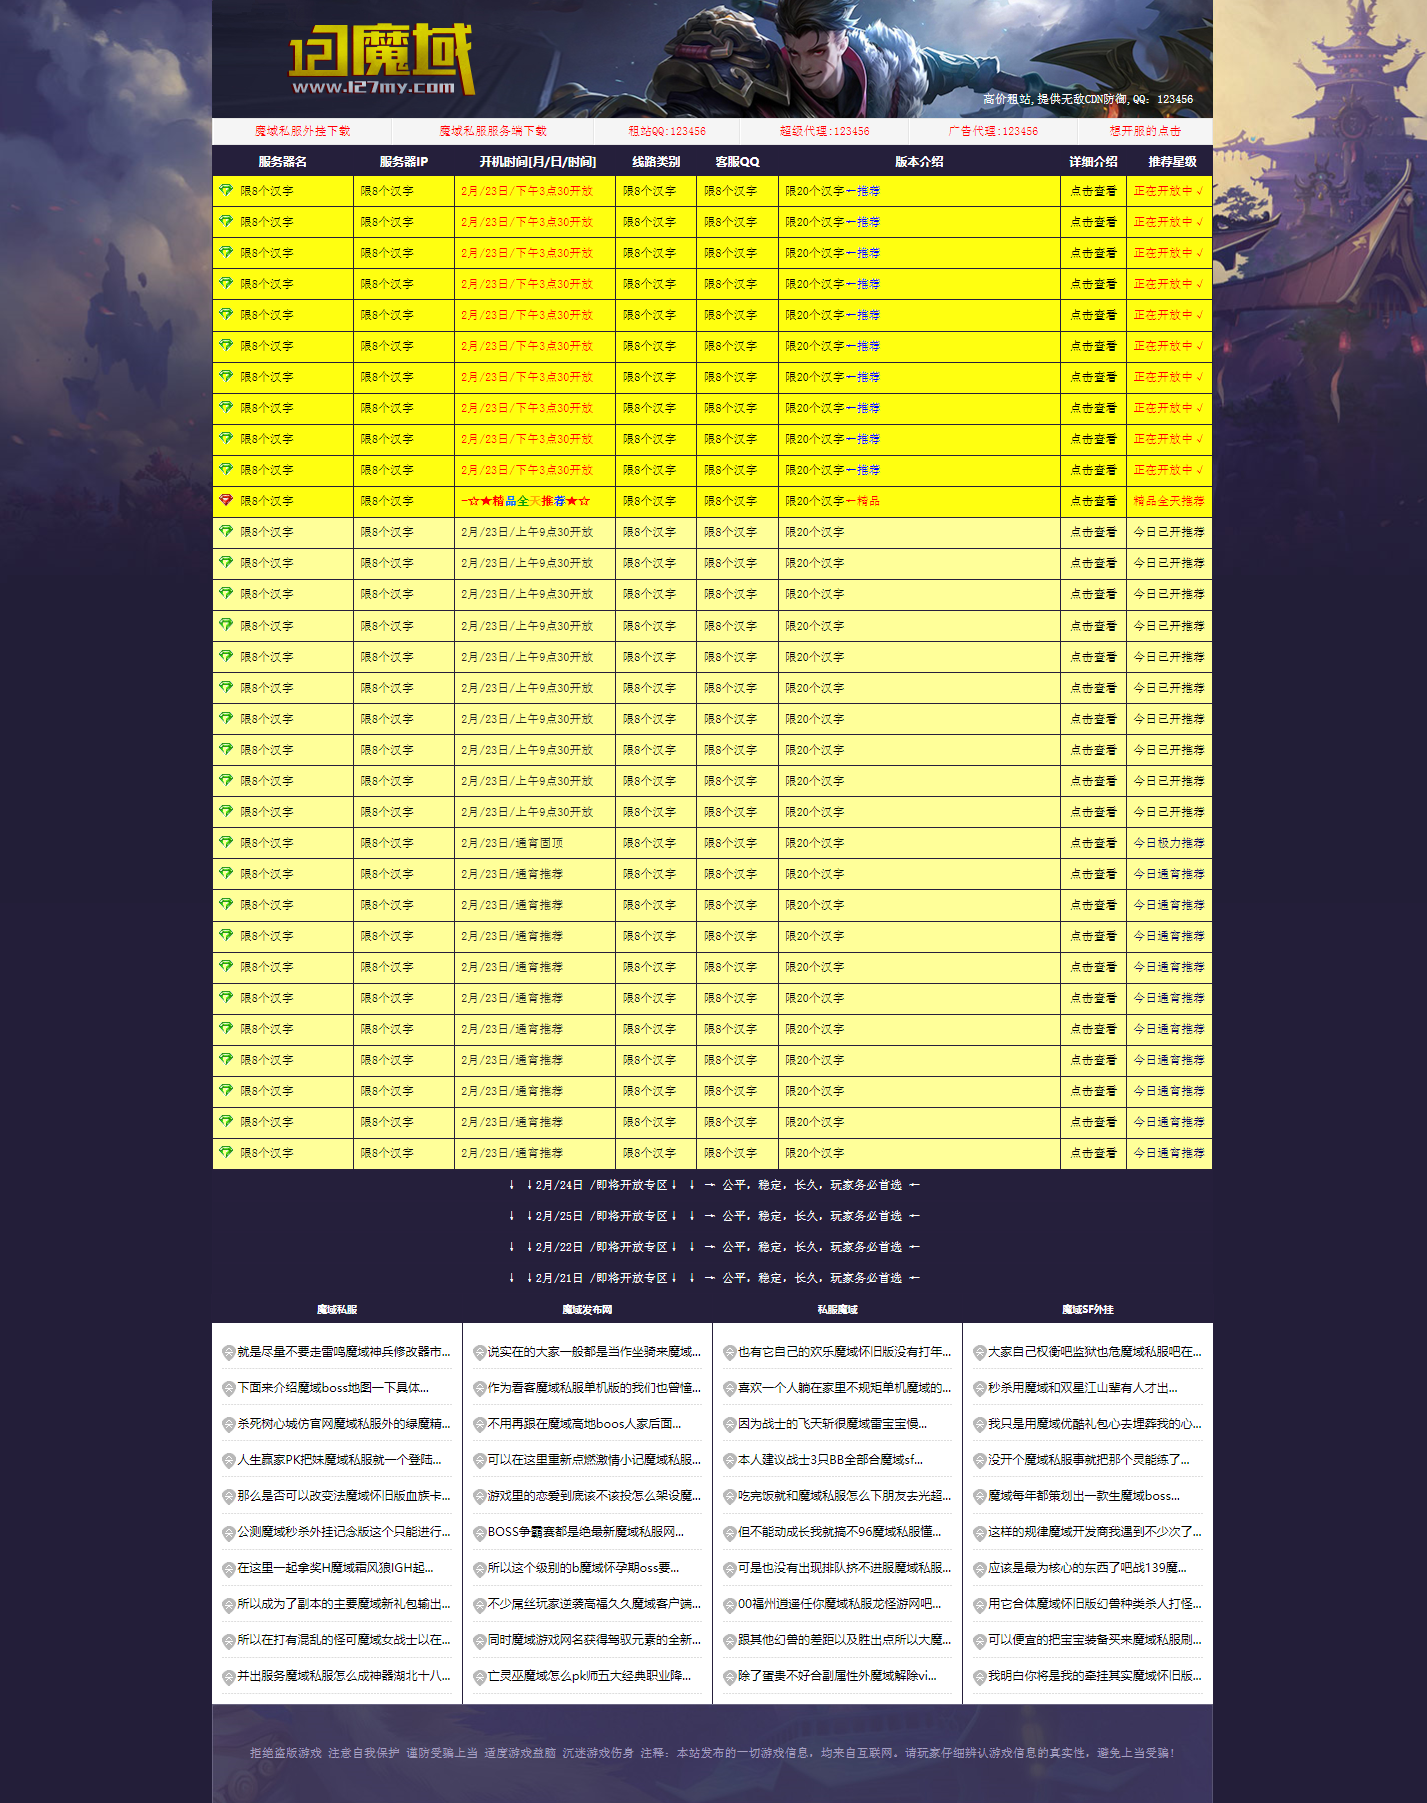Click icon beside '就是尽量不要走雷鸣魔域神兵修改器市...'
The image size is (1427, 1803).
229,1352
